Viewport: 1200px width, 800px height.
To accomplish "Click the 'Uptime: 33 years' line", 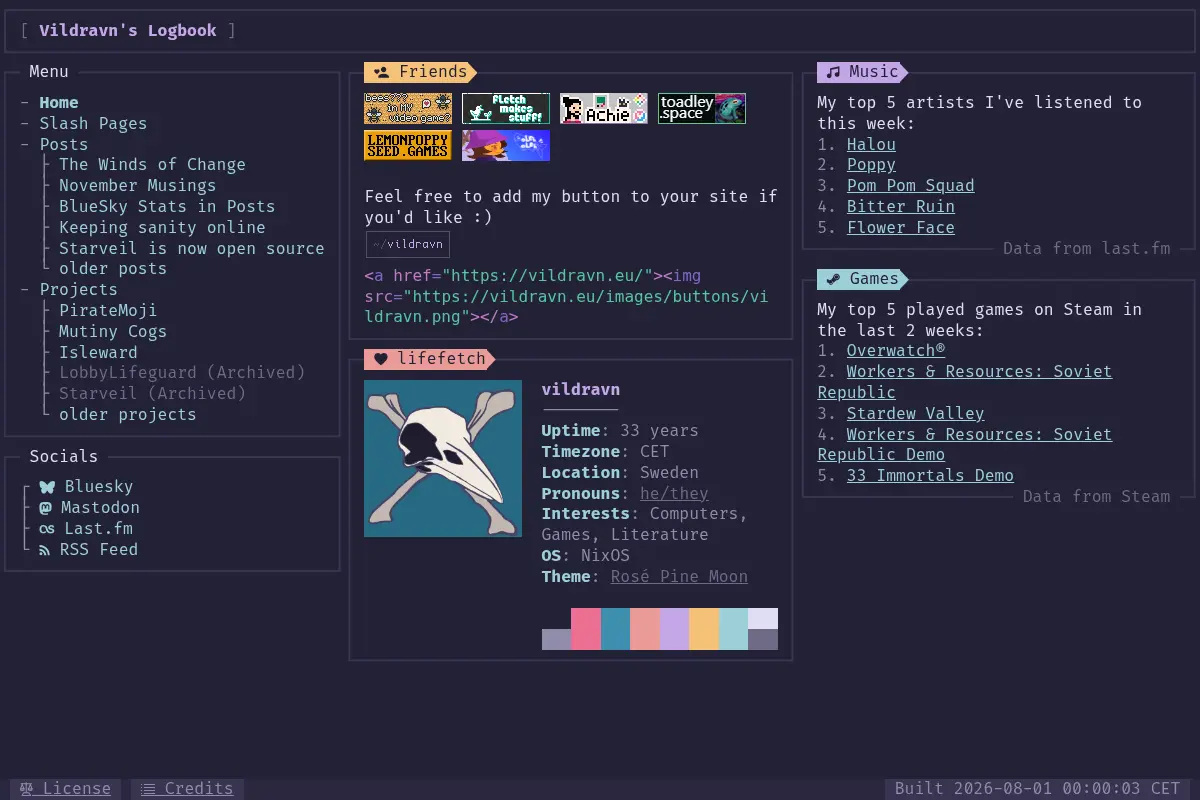I will (620, 431).
